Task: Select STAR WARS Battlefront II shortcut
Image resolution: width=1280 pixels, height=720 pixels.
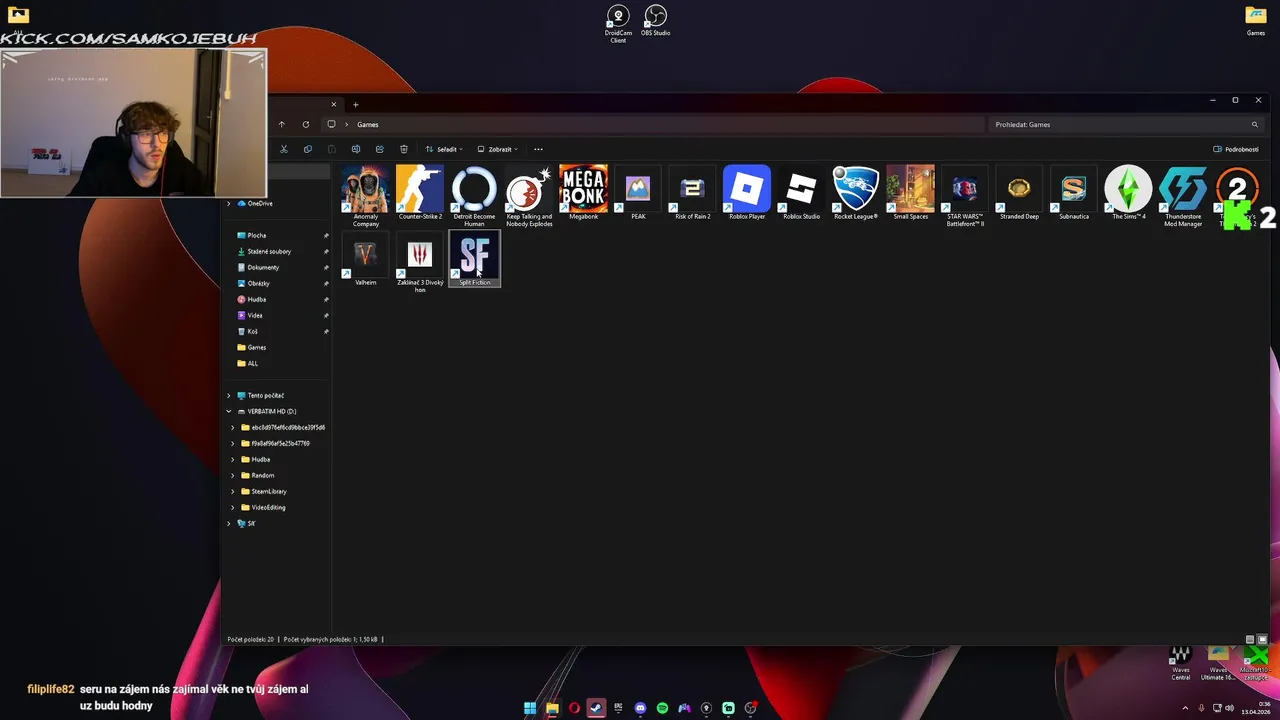Action: [965, 196]
